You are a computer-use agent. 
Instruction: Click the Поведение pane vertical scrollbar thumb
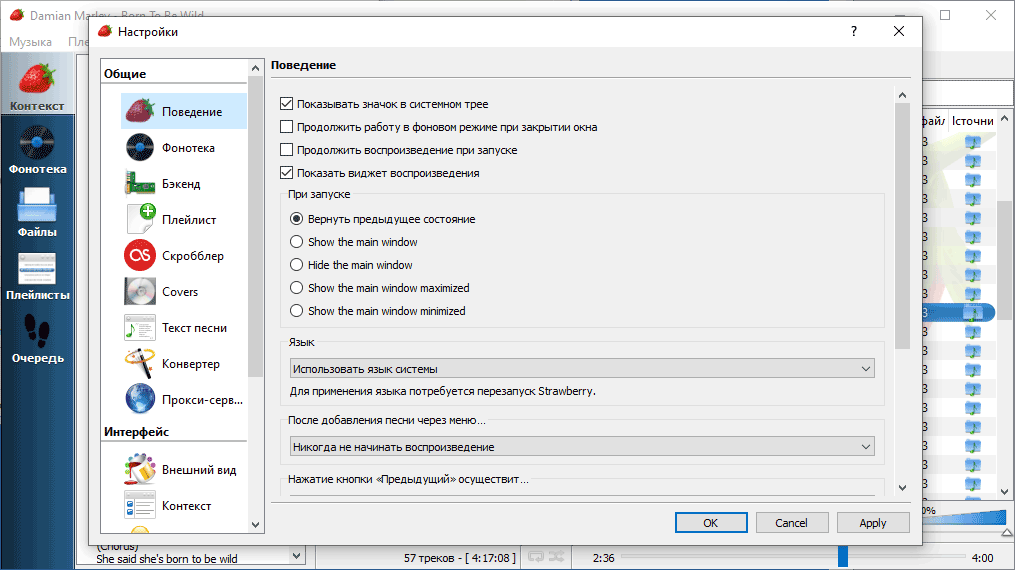[x=902, y=226]
